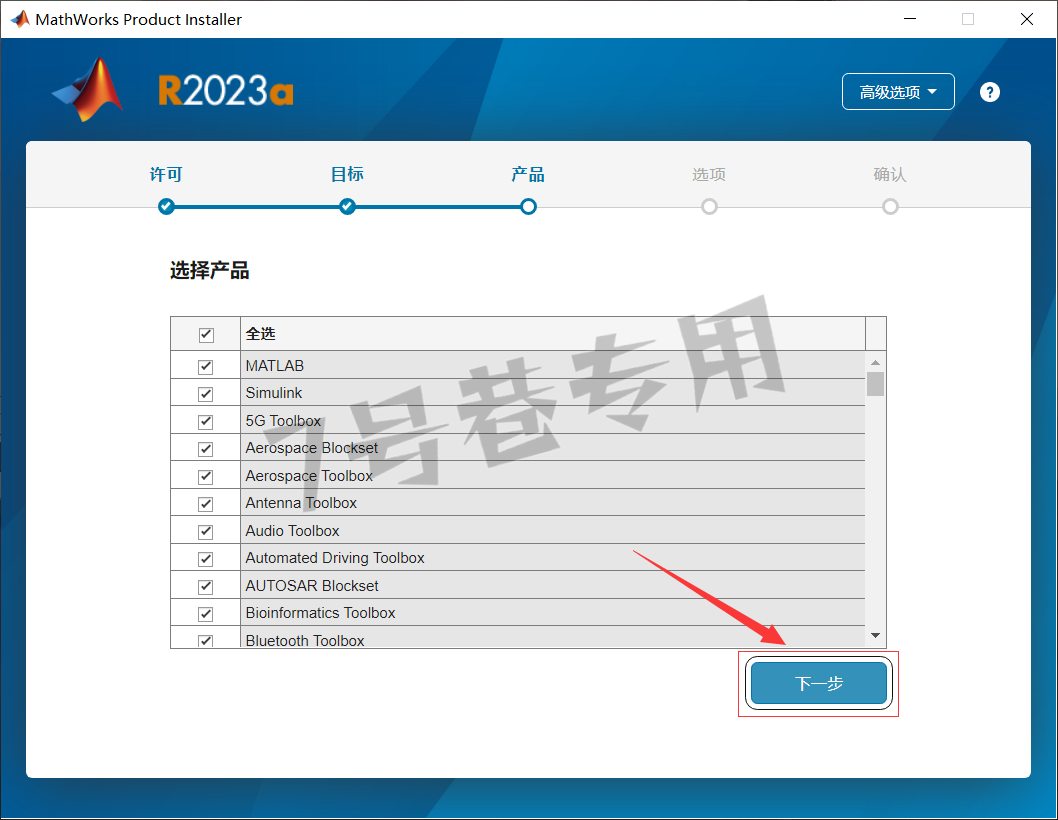
Task: Click the 目标 completed step marker
Action: pos(347,207)
